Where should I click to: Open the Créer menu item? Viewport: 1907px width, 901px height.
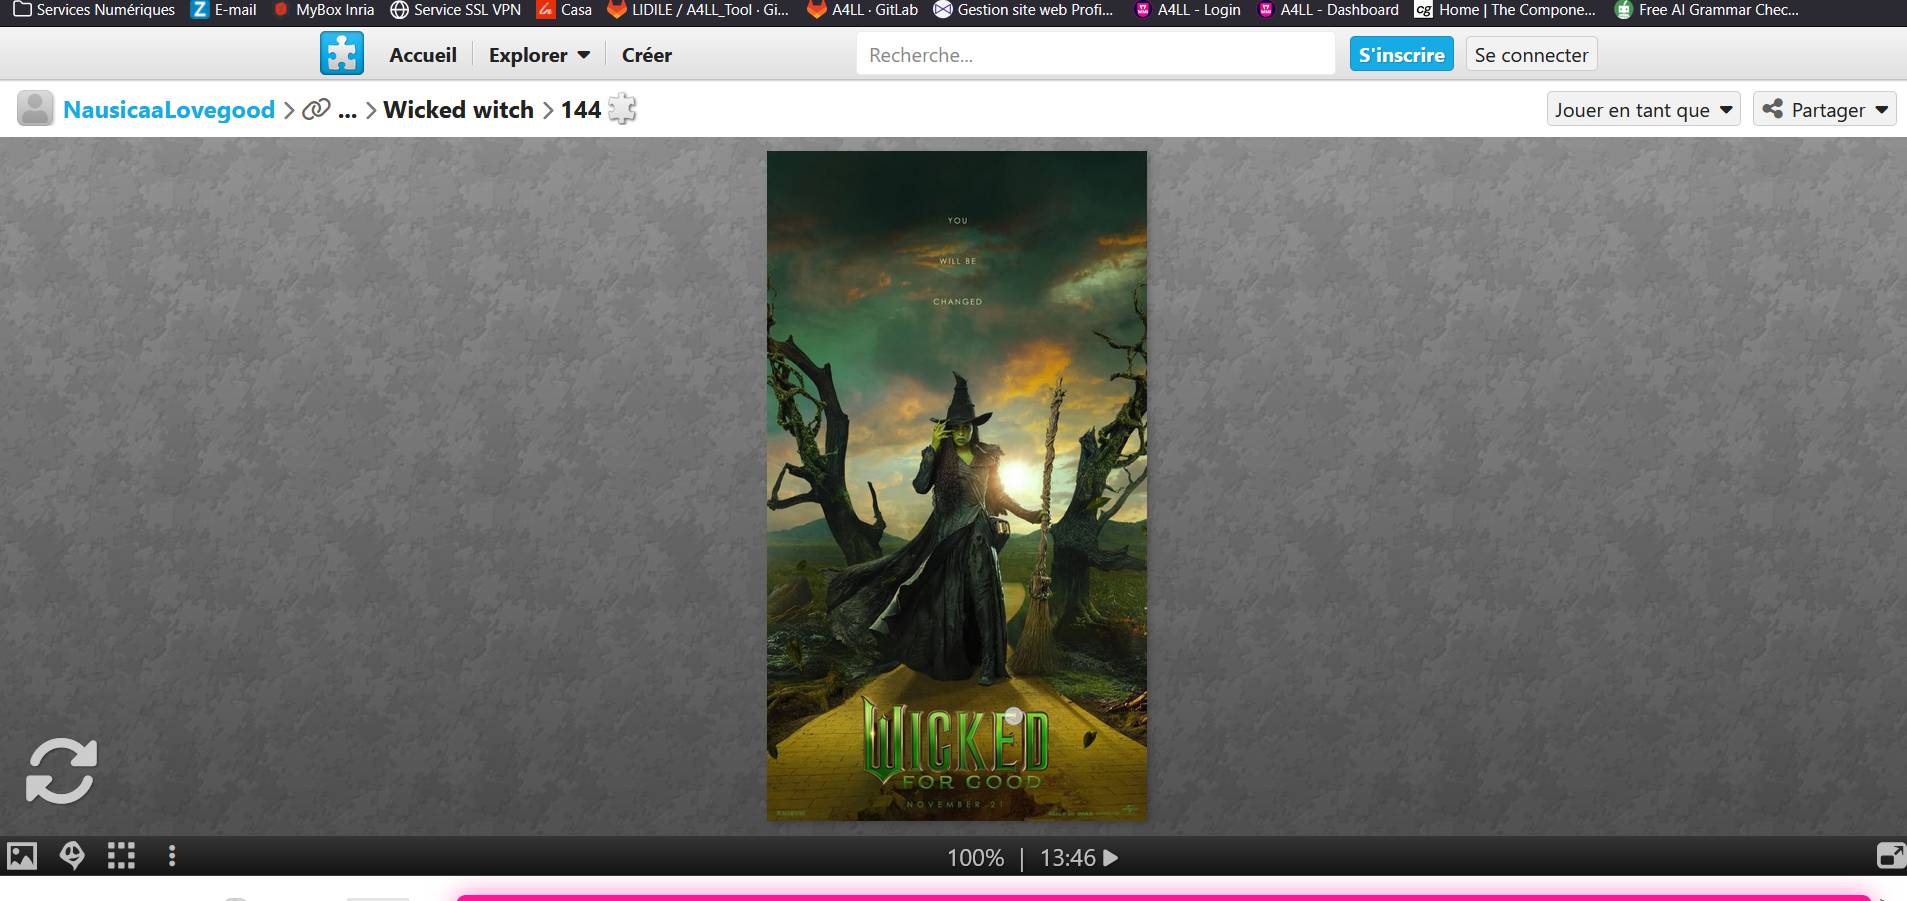646,55
